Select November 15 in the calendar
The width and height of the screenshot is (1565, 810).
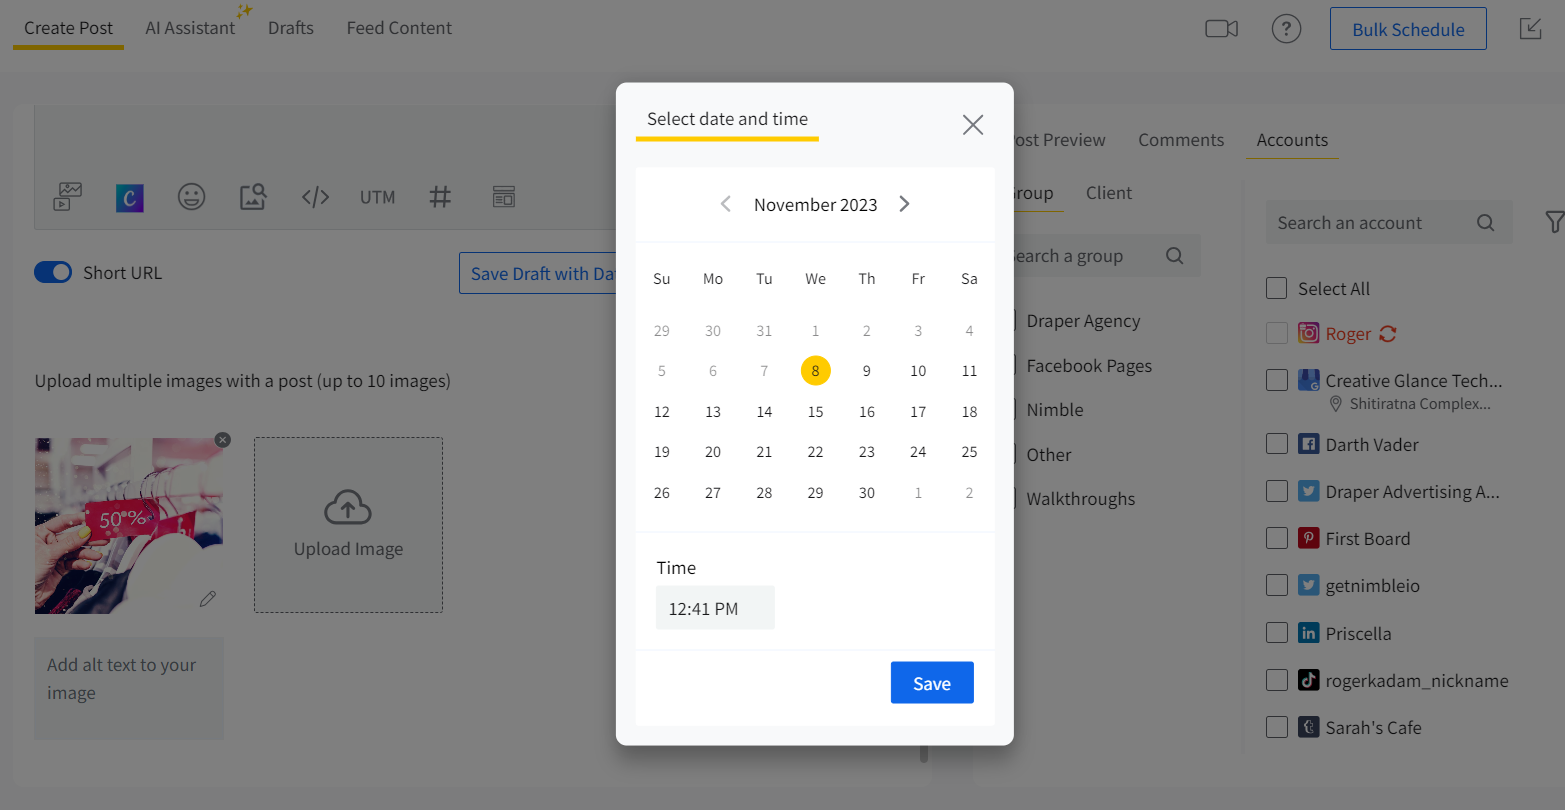pyautogui.click(x=816, y=412)
